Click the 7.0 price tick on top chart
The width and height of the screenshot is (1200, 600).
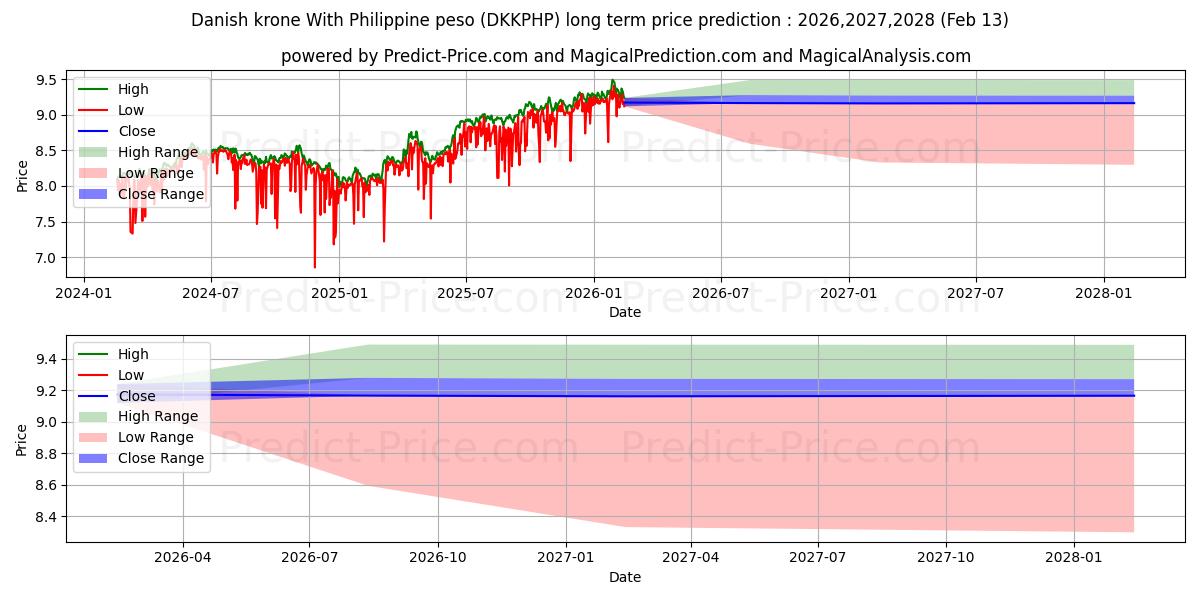(x=46, y=258)
